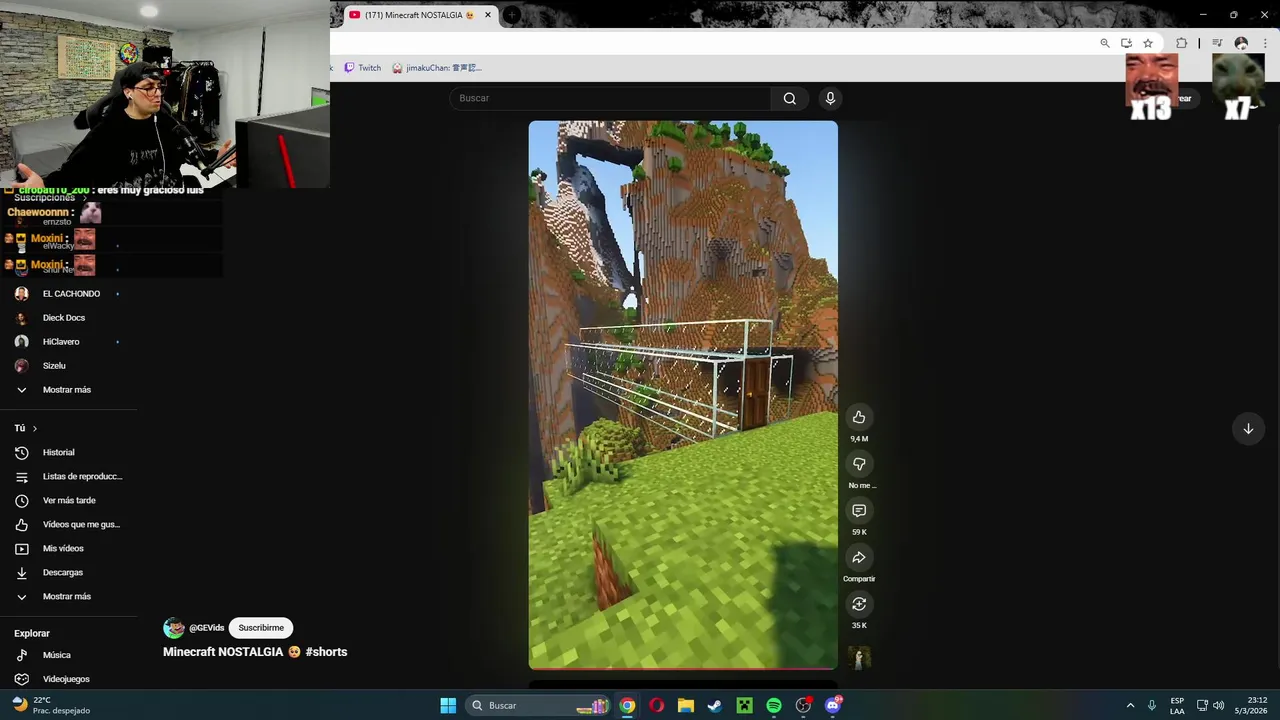Viewport: 1280px width, 720px height.
Task: Open Steam from the taskbar
Action: (715, 705)
